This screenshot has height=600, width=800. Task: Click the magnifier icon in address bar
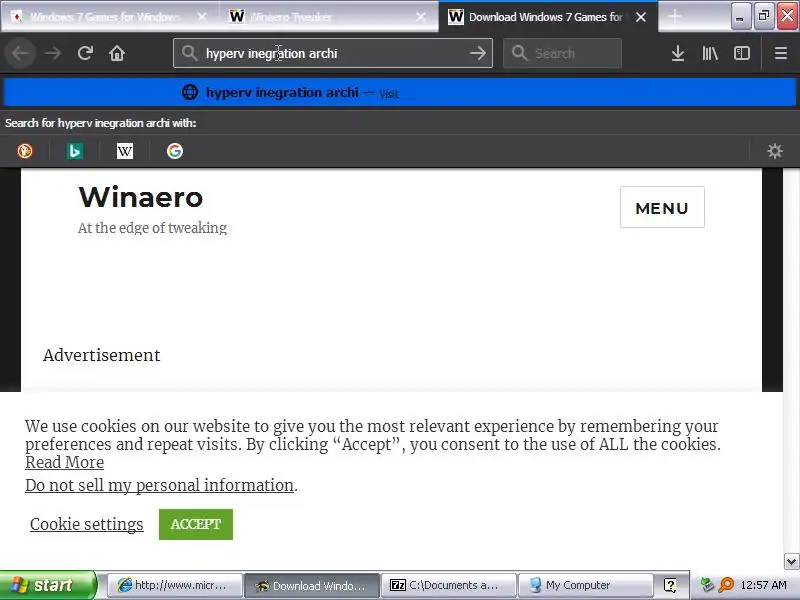(x=189, y=53)
